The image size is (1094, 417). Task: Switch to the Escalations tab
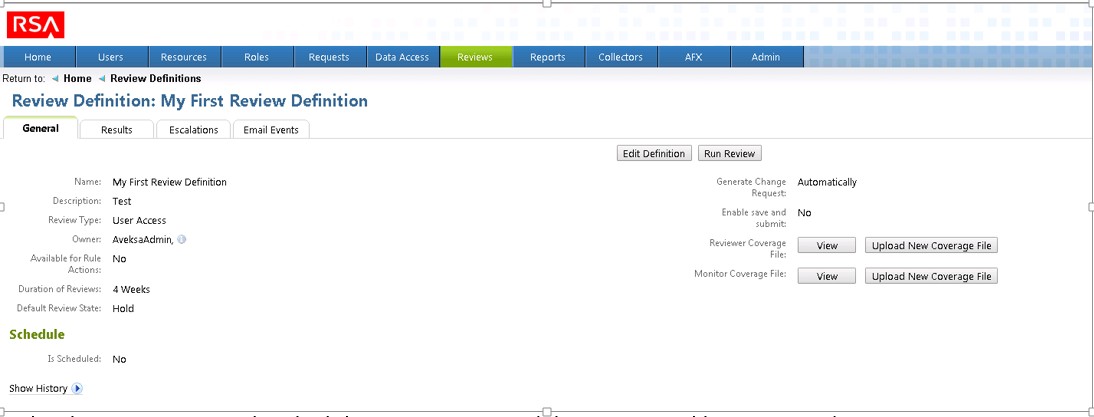tap(194, 130)
